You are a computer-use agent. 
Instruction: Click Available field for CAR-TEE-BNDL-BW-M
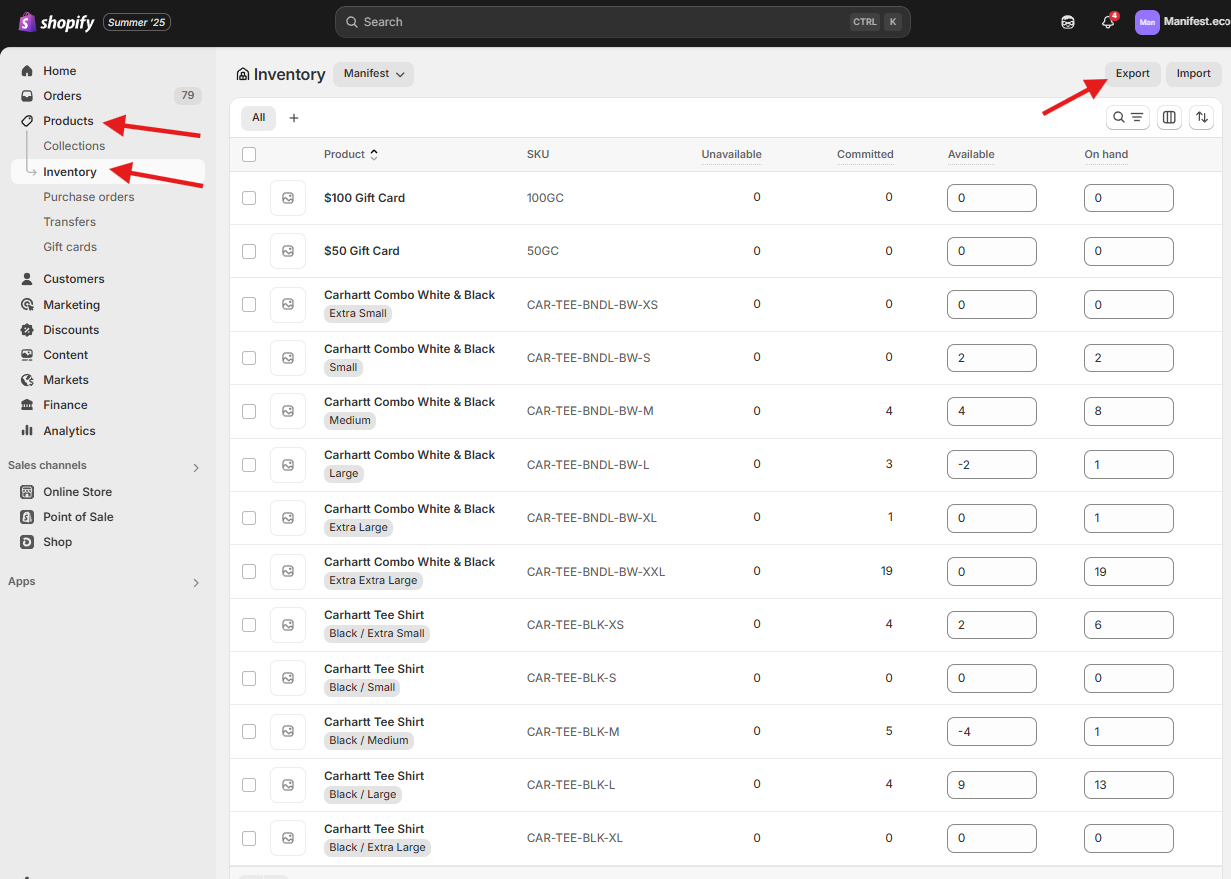tap(991, 411)
